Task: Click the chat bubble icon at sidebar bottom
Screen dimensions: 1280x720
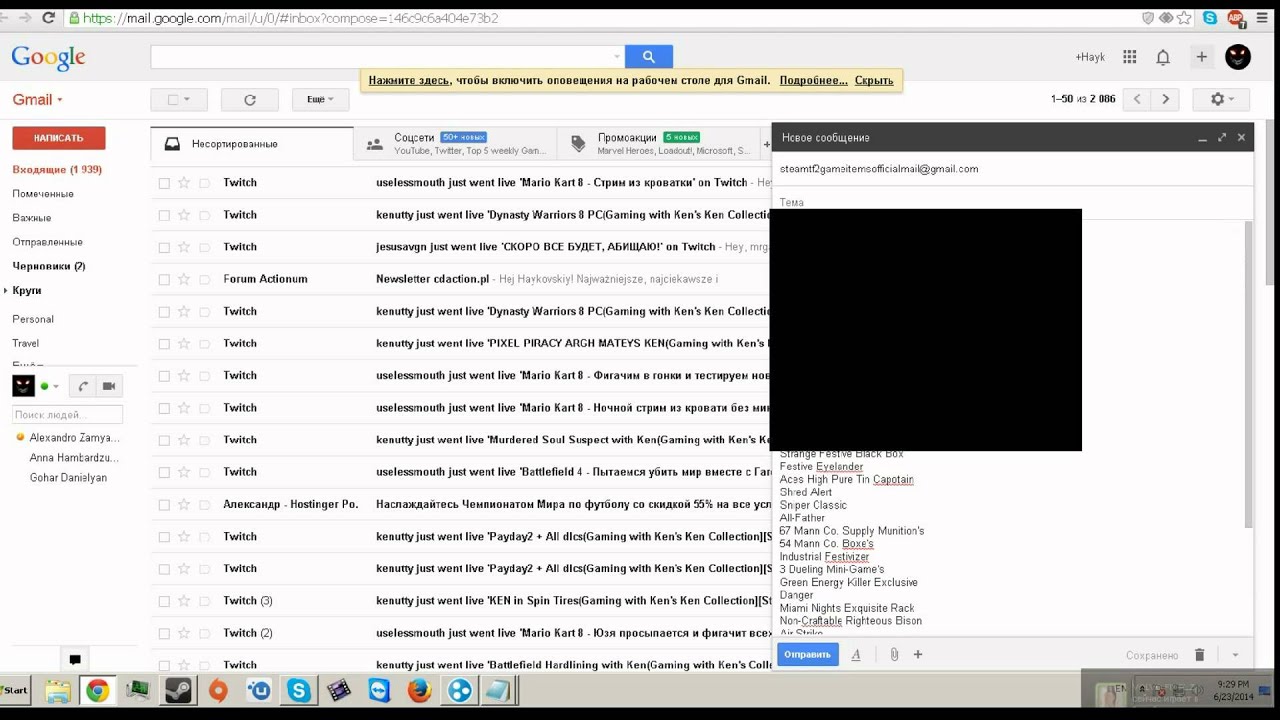Action: point(75,660)
